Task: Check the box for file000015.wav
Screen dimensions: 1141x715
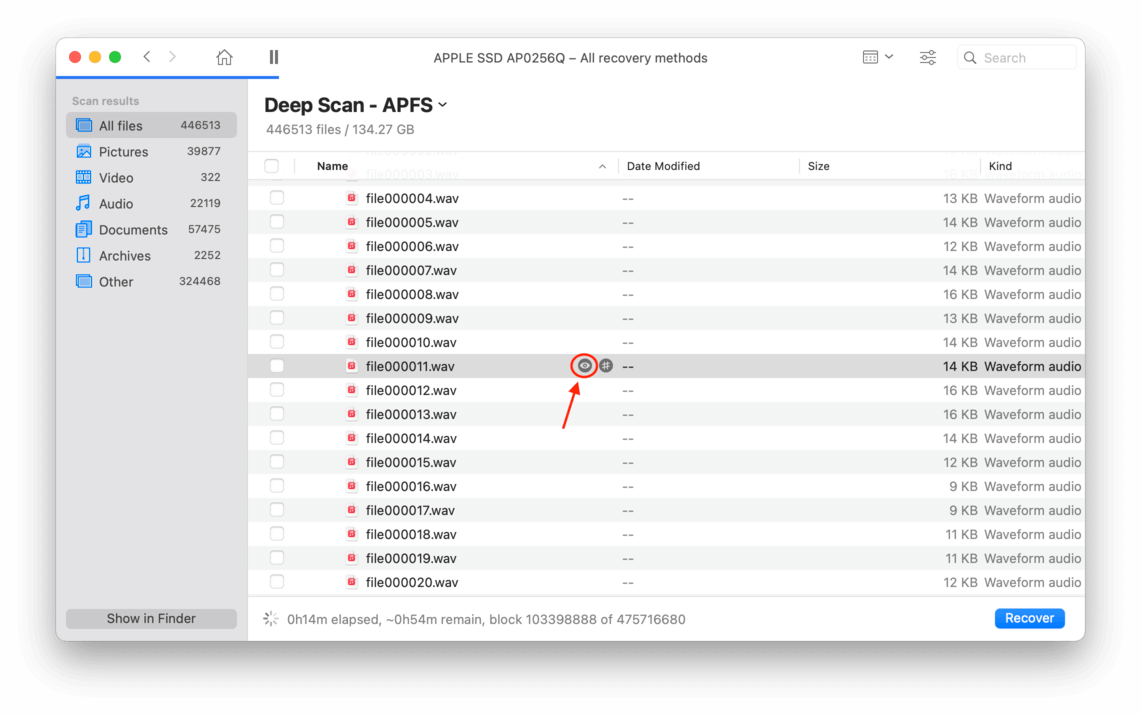Action: pyautogui.click(x=277, y=462)
